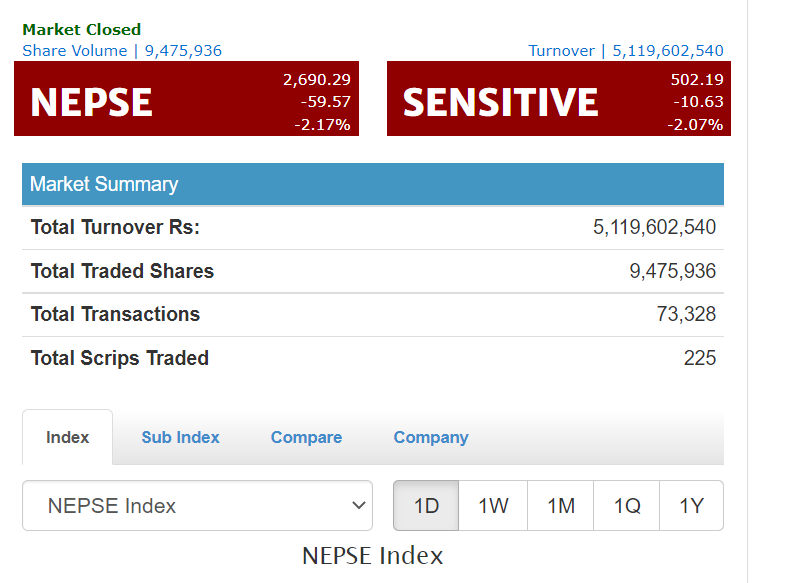Click the Total Traded Shares value 9,475,936
Screen dimensions: 787x583
click(673, 271)
